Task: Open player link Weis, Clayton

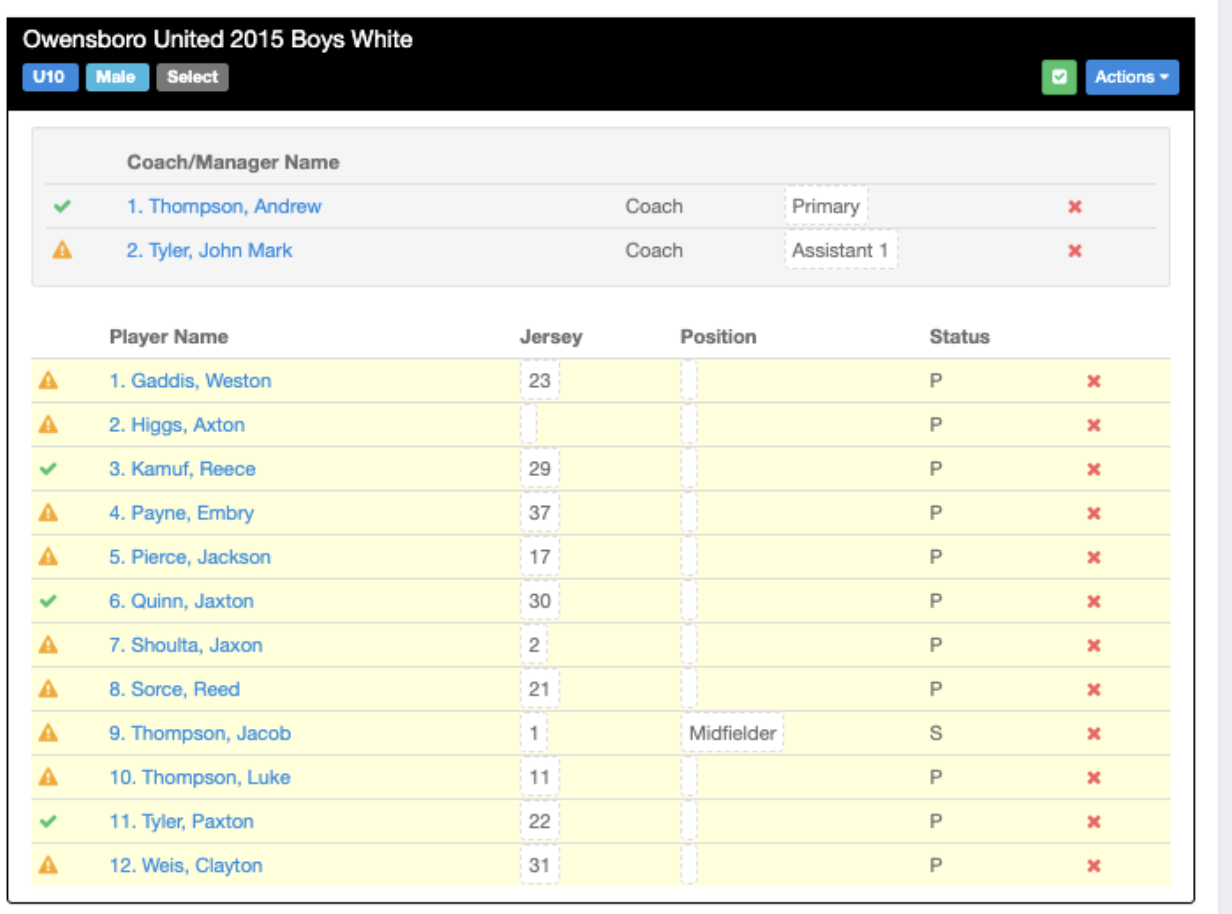Action: [186, 865]
